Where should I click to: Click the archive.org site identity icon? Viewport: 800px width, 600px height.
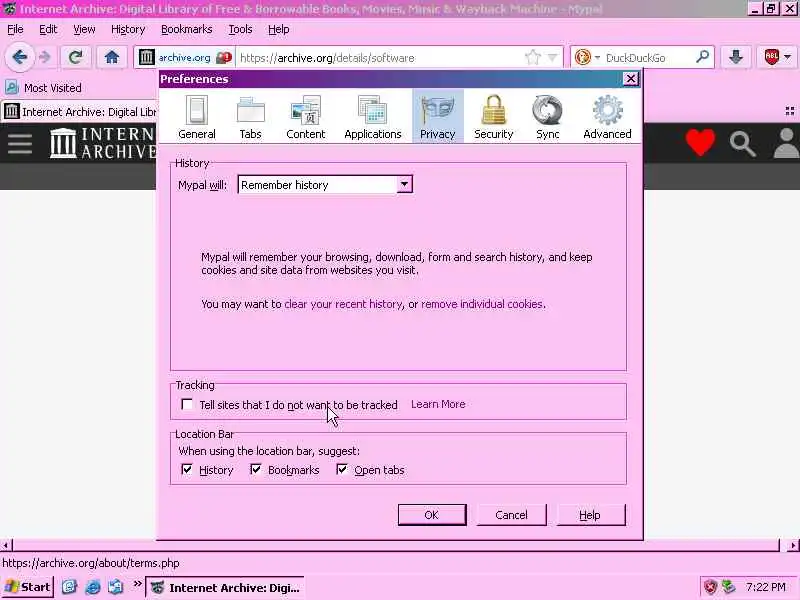point(146,57)
